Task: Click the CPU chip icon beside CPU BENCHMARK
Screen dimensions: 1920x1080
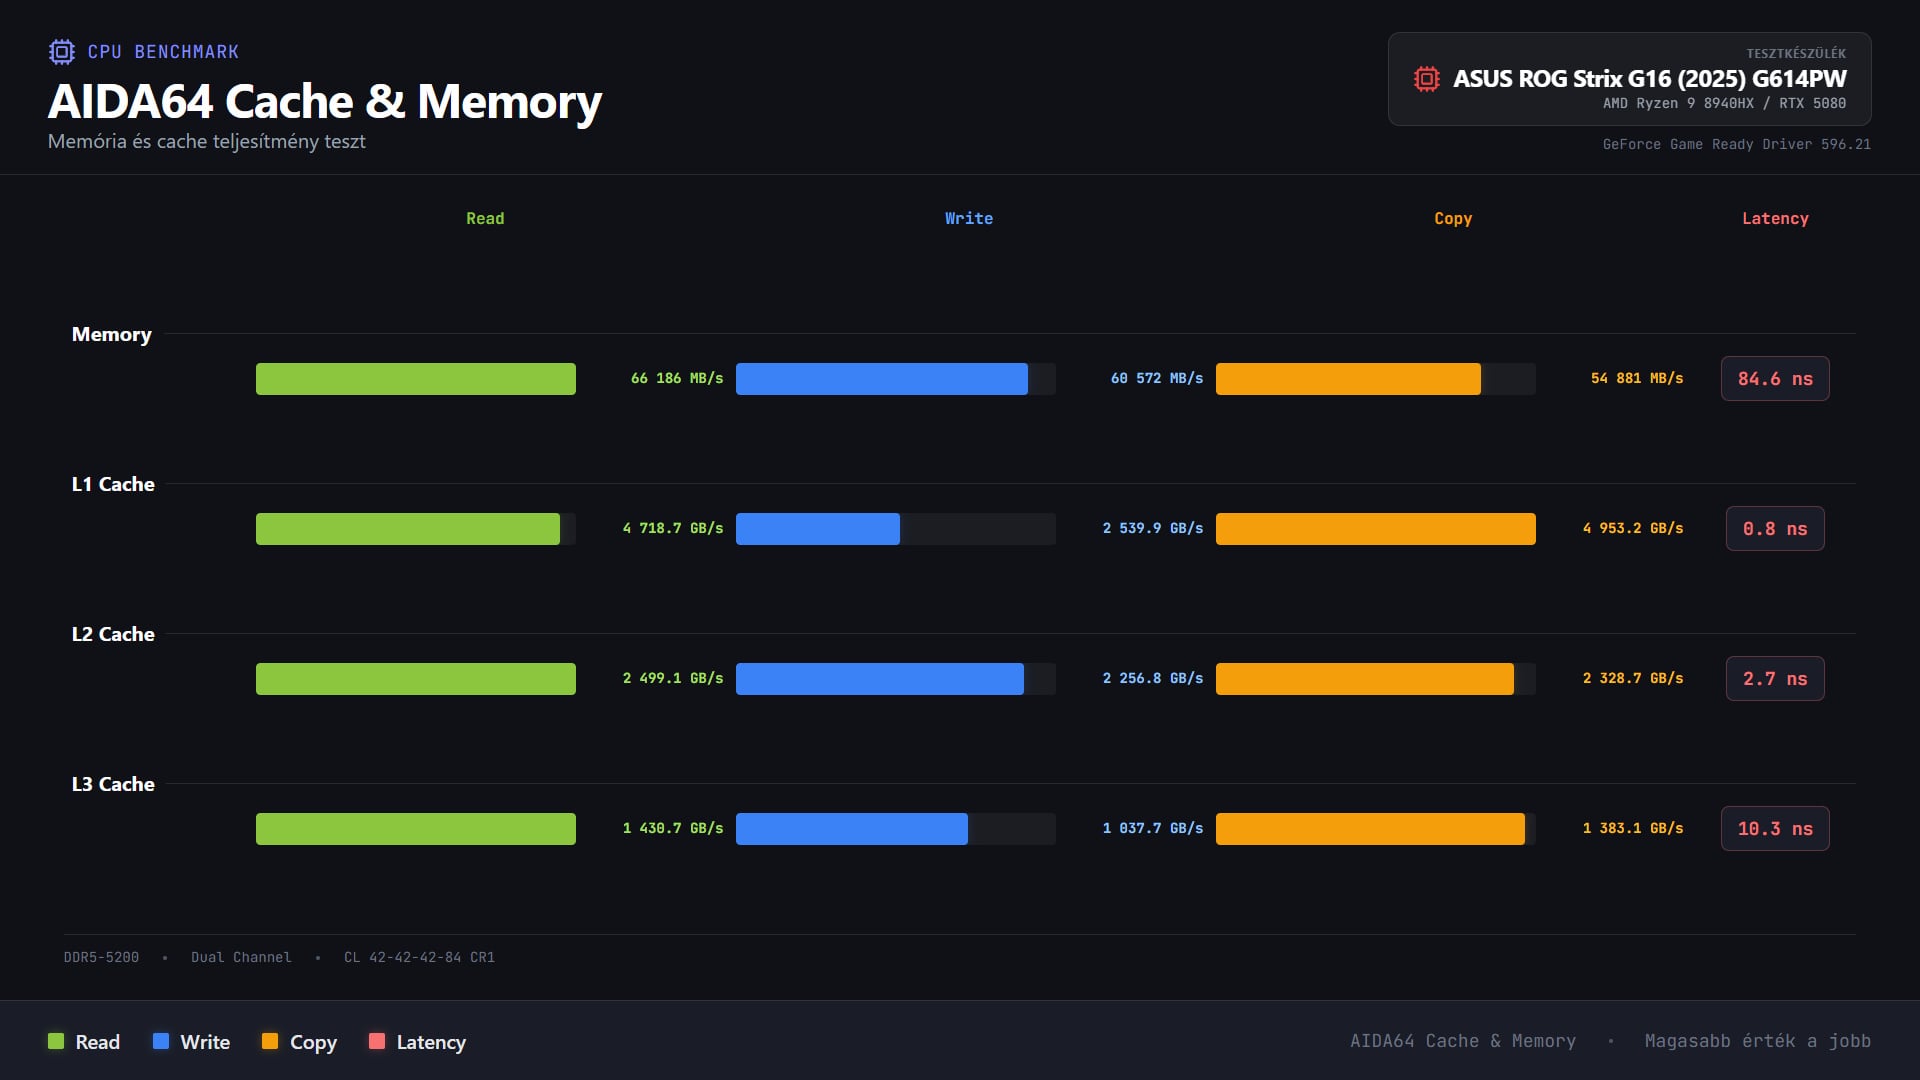Action: tap(61, 52)
